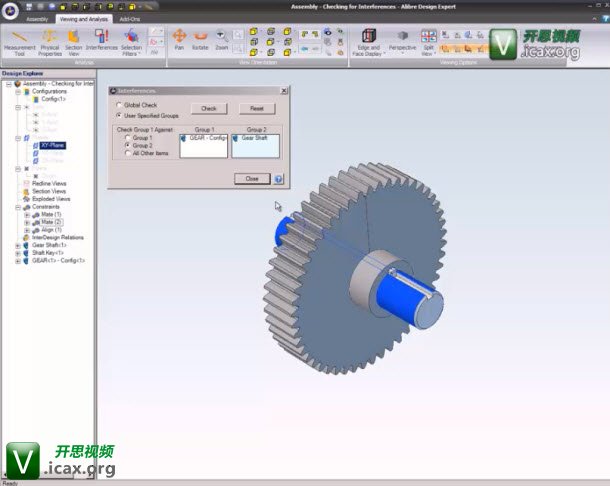The height and width of the screenshot is (486, 610).
Task: Click the Reset button
Action: 257,109
